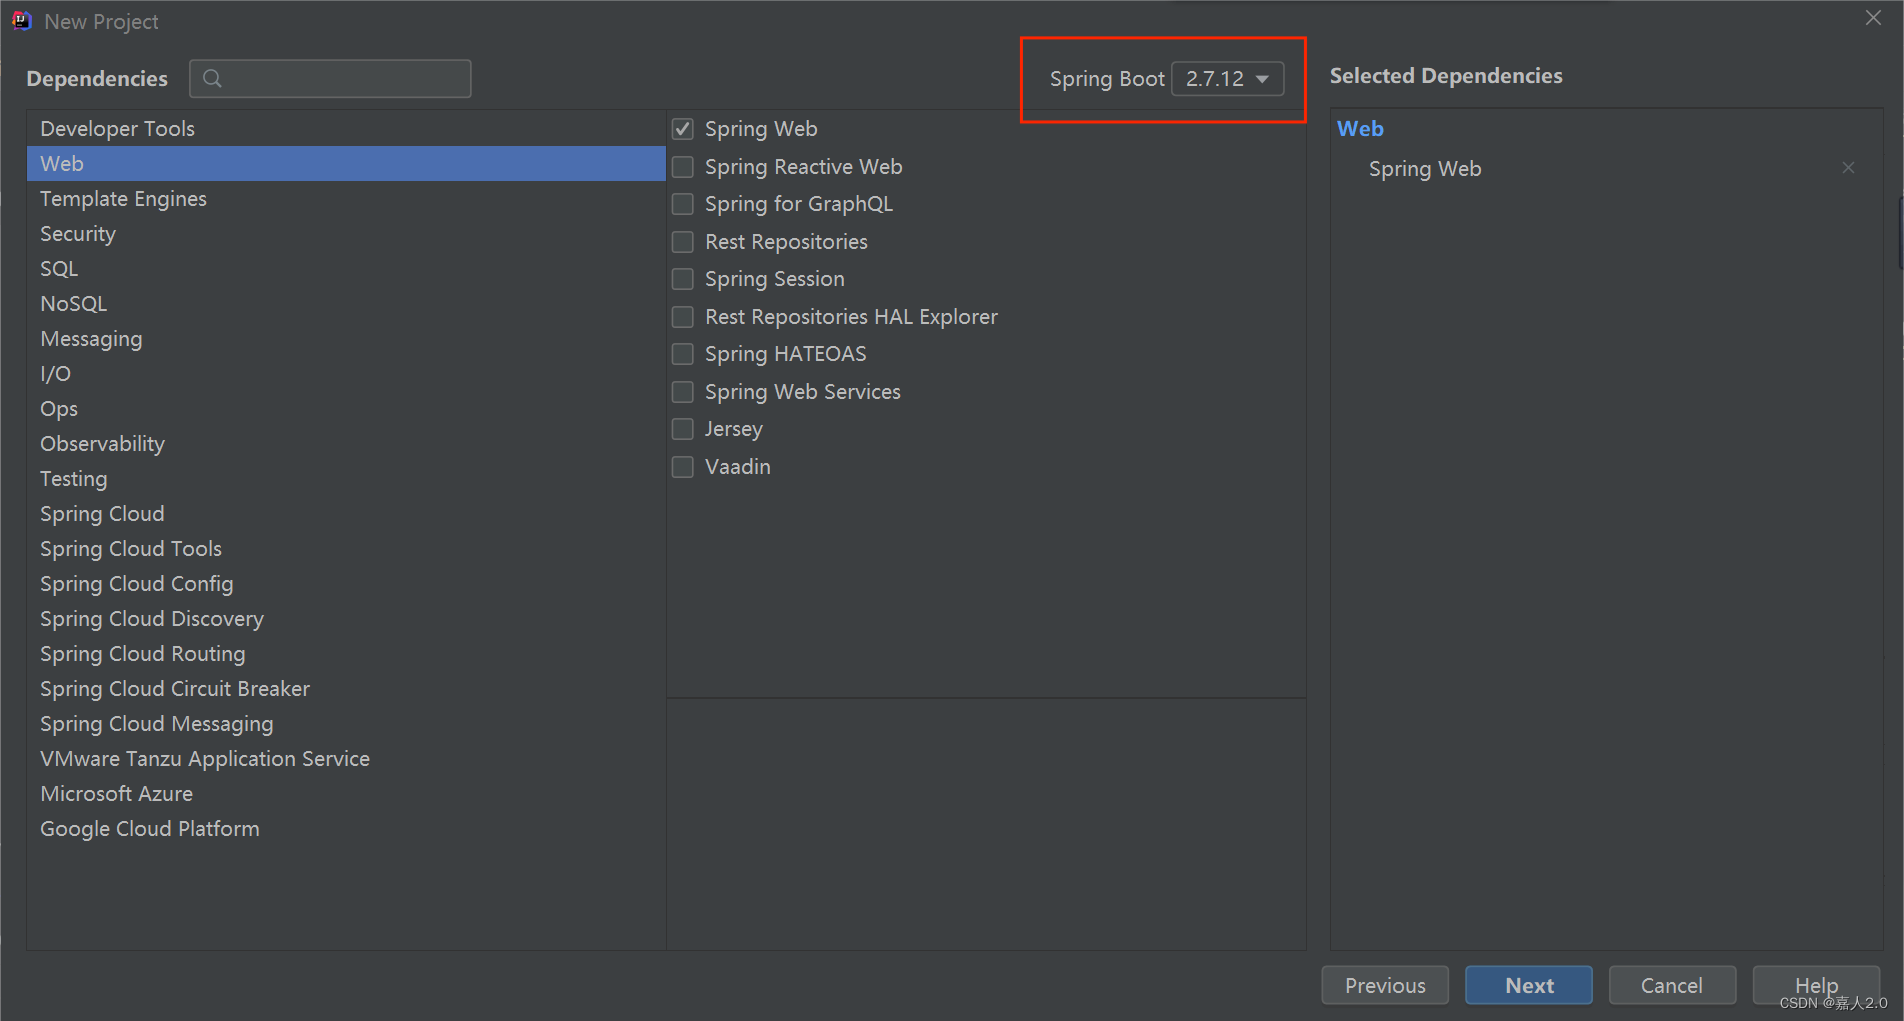Image resolution: width=1904 pixels, height=1021 pixels.
Task: Open Template Engines category
Action: [346, 198]
